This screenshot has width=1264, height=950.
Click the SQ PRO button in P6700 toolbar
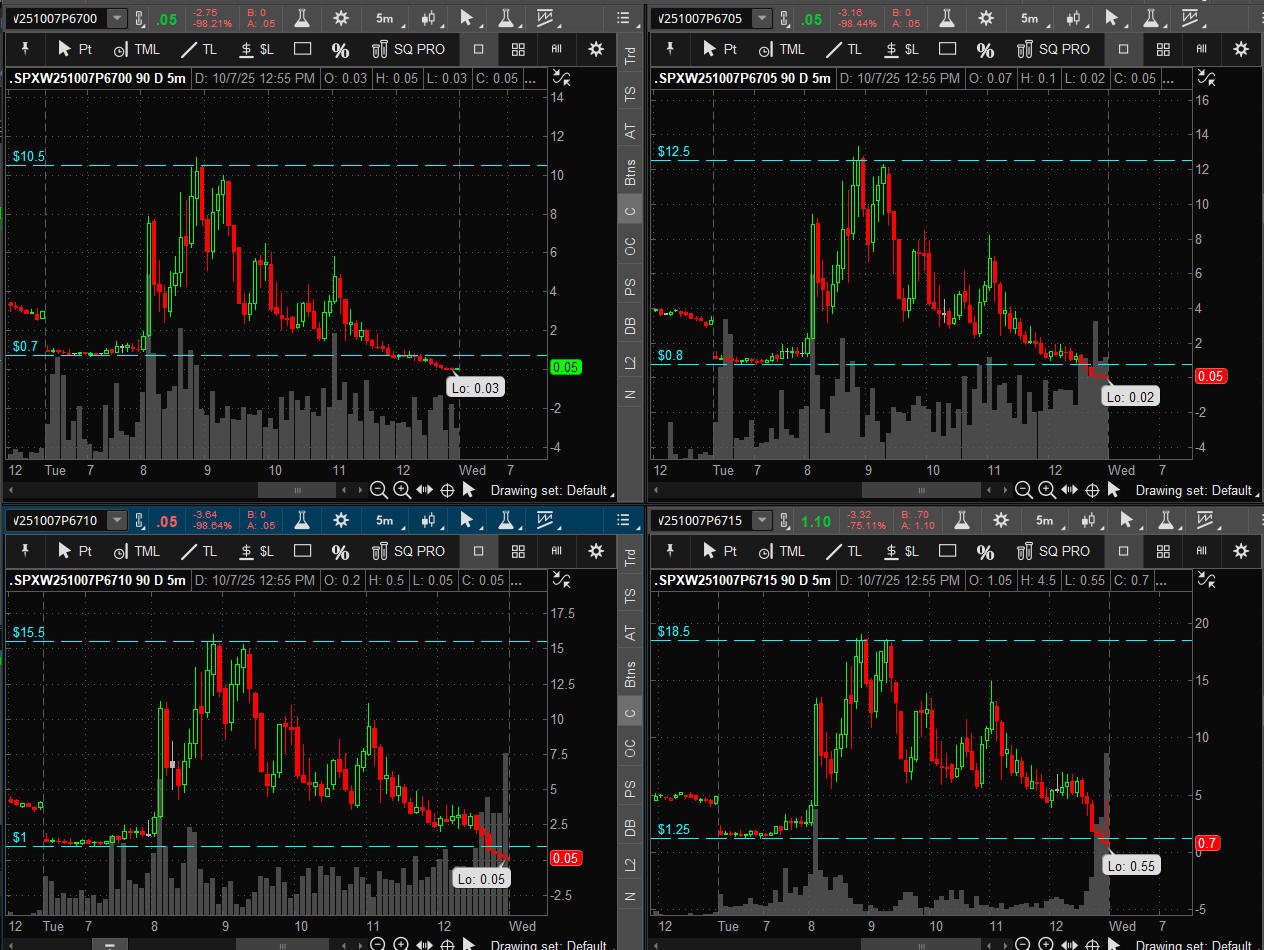click(x=408, y=49)
